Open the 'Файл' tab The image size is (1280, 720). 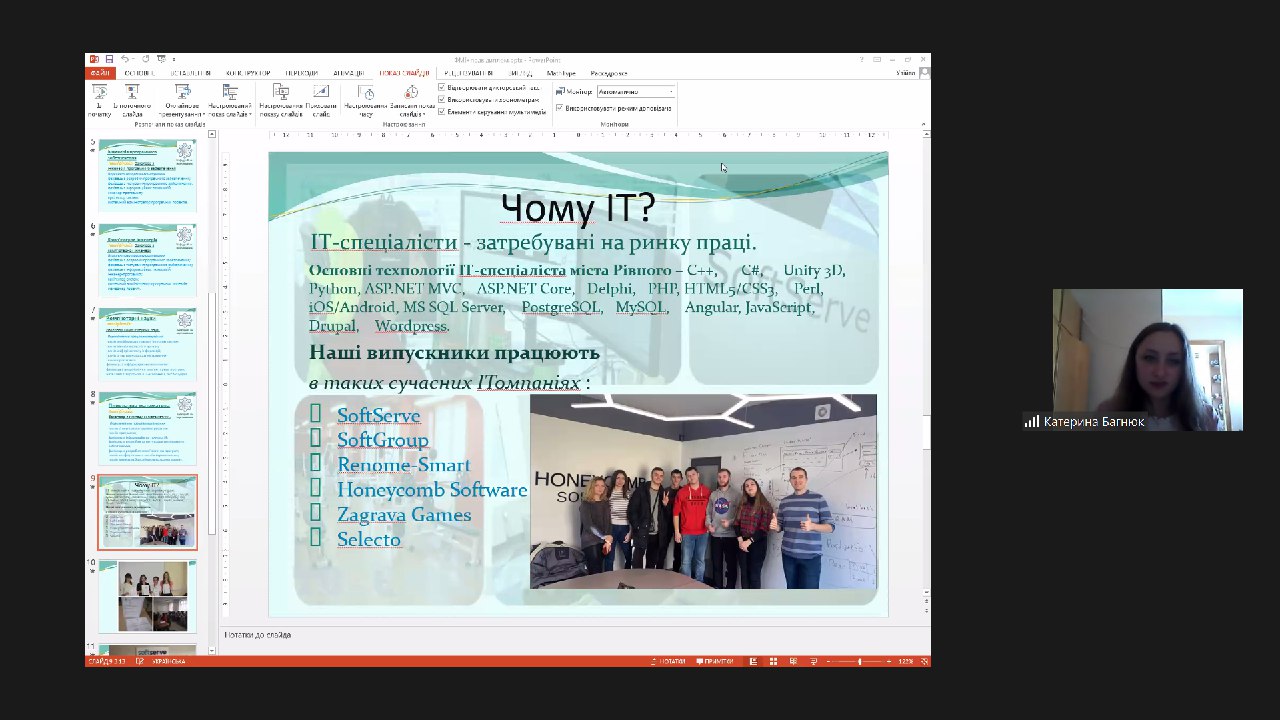click(100, 73)
